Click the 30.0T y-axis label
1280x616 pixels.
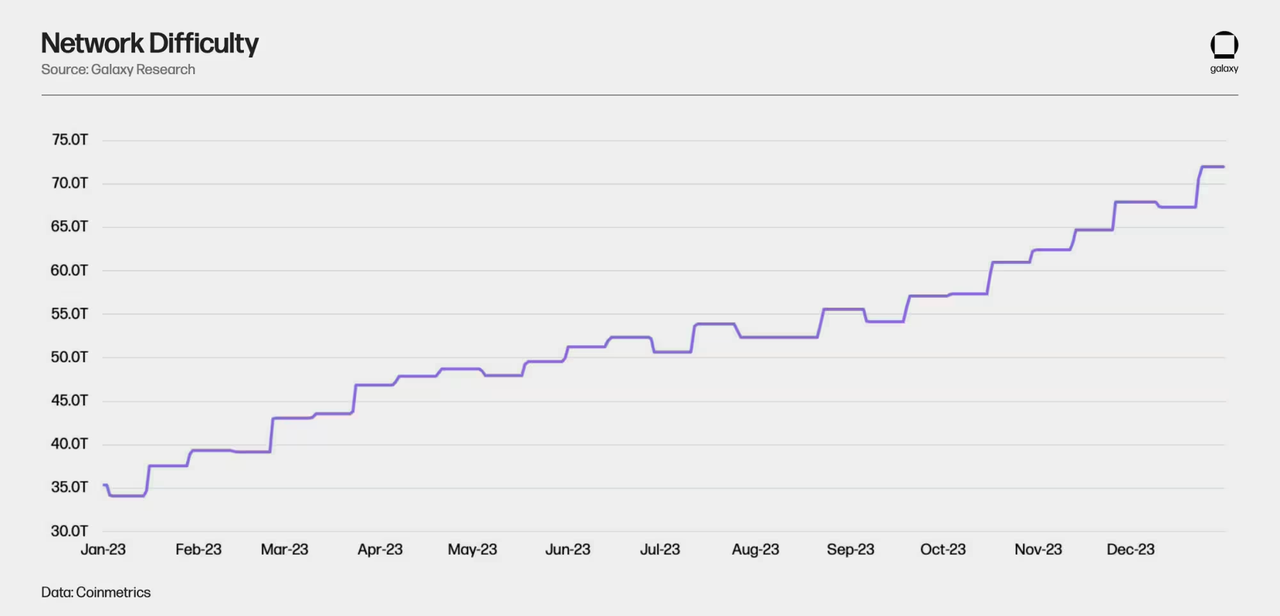70,531
